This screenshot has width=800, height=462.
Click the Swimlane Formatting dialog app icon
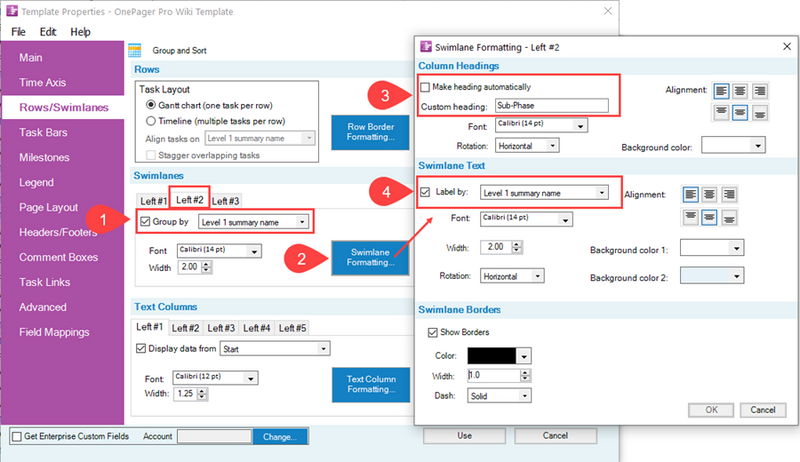click(426, 47)
